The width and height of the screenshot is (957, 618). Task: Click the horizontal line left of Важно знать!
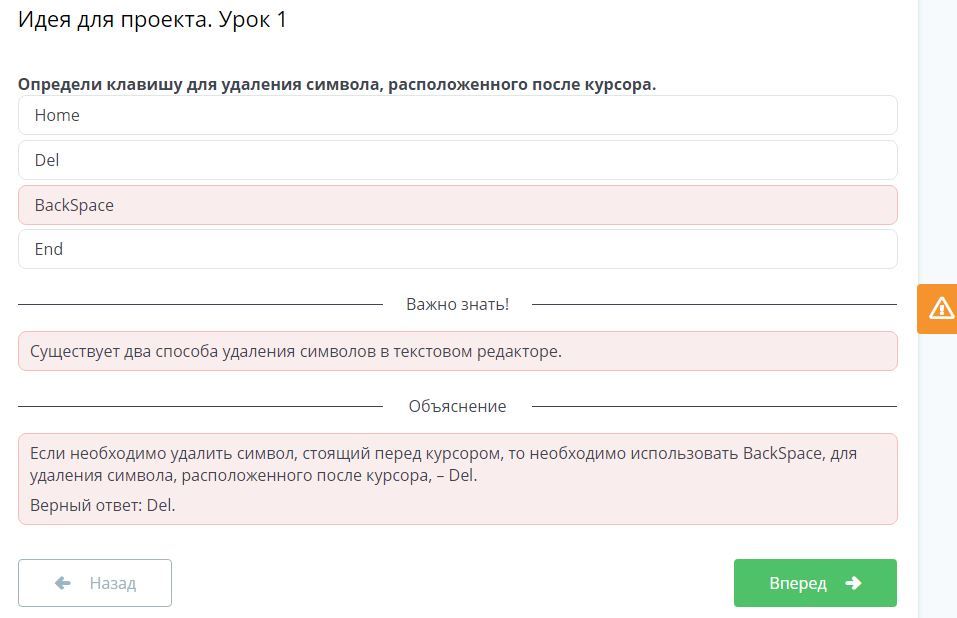200,304
